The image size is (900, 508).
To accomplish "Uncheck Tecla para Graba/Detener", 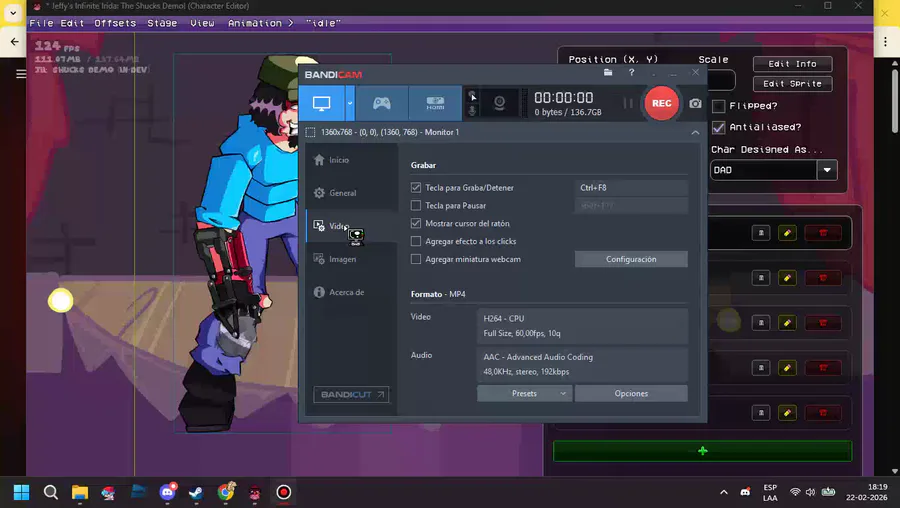I will [416, 188].
